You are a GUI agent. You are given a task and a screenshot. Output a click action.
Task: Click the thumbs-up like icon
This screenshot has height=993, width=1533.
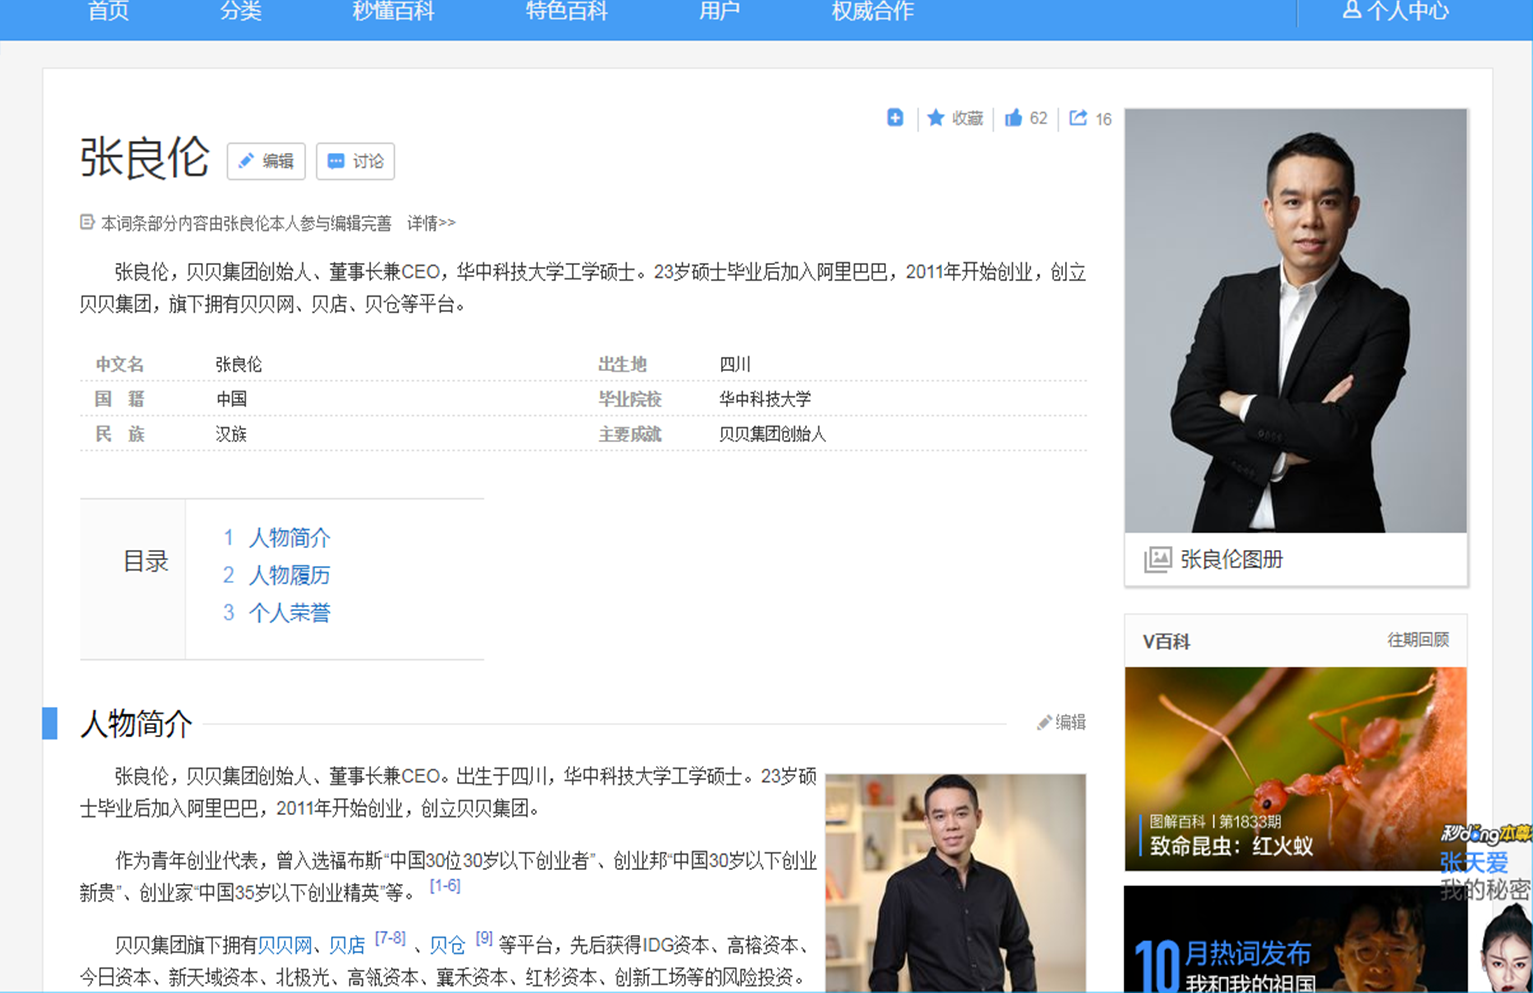click(1013, 118)
